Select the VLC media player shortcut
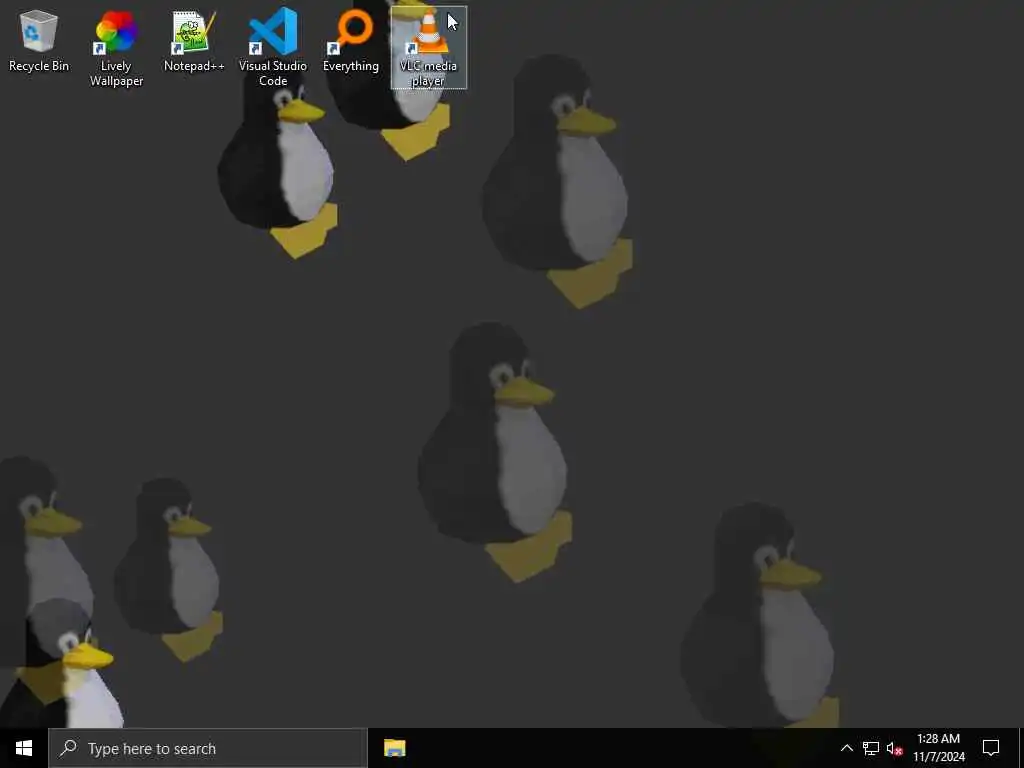The image size is (1024, 768). pos(428,48)
